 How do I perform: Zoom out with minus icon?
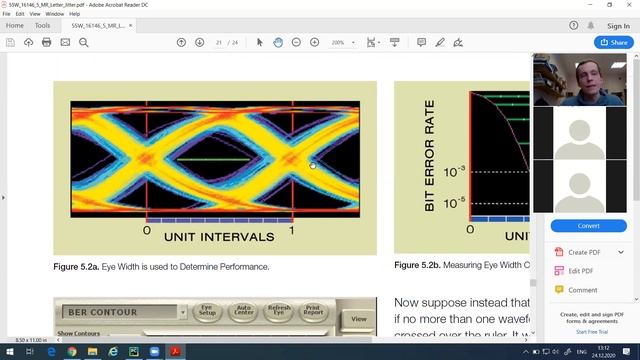[x=296, y=42]
